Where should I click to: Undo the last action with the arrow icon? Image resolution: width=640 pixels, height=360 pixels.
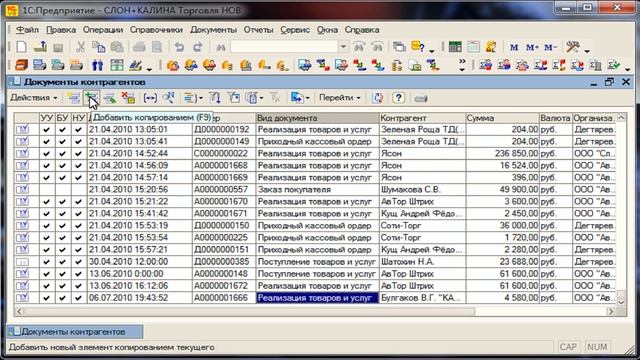179,47
